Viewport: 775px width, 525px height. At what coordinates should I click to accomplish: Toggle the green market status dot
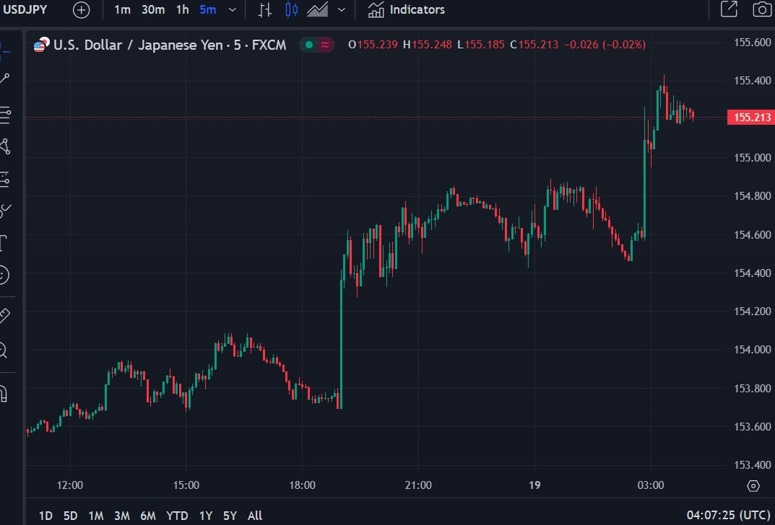click(309, 45)
